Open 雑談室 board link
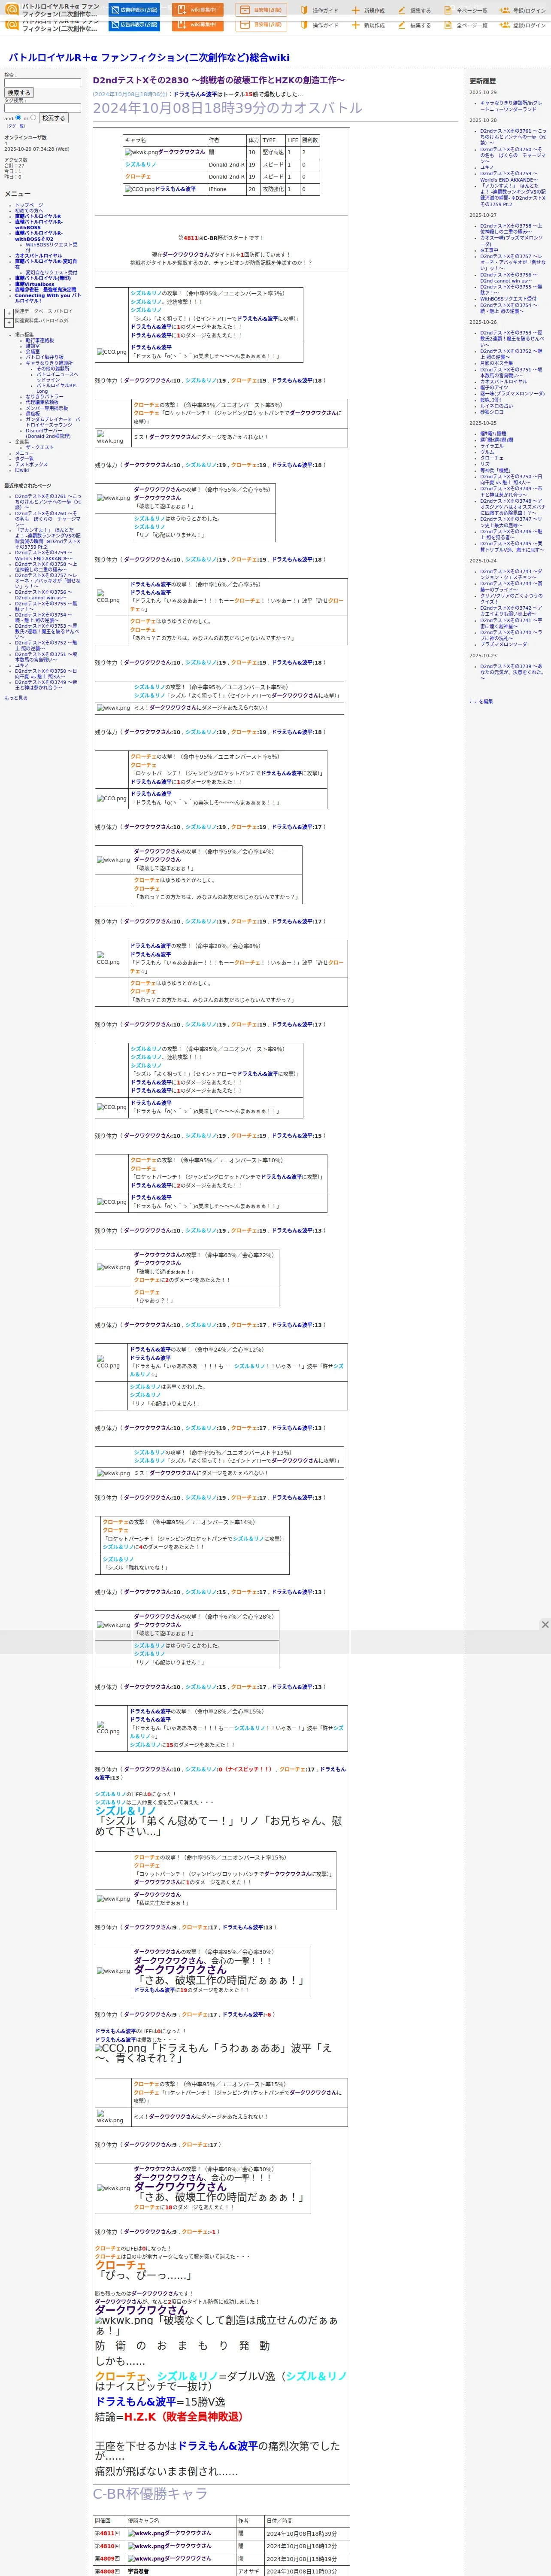This screenshot has width=551, height=2576. [x=33, y=346]
